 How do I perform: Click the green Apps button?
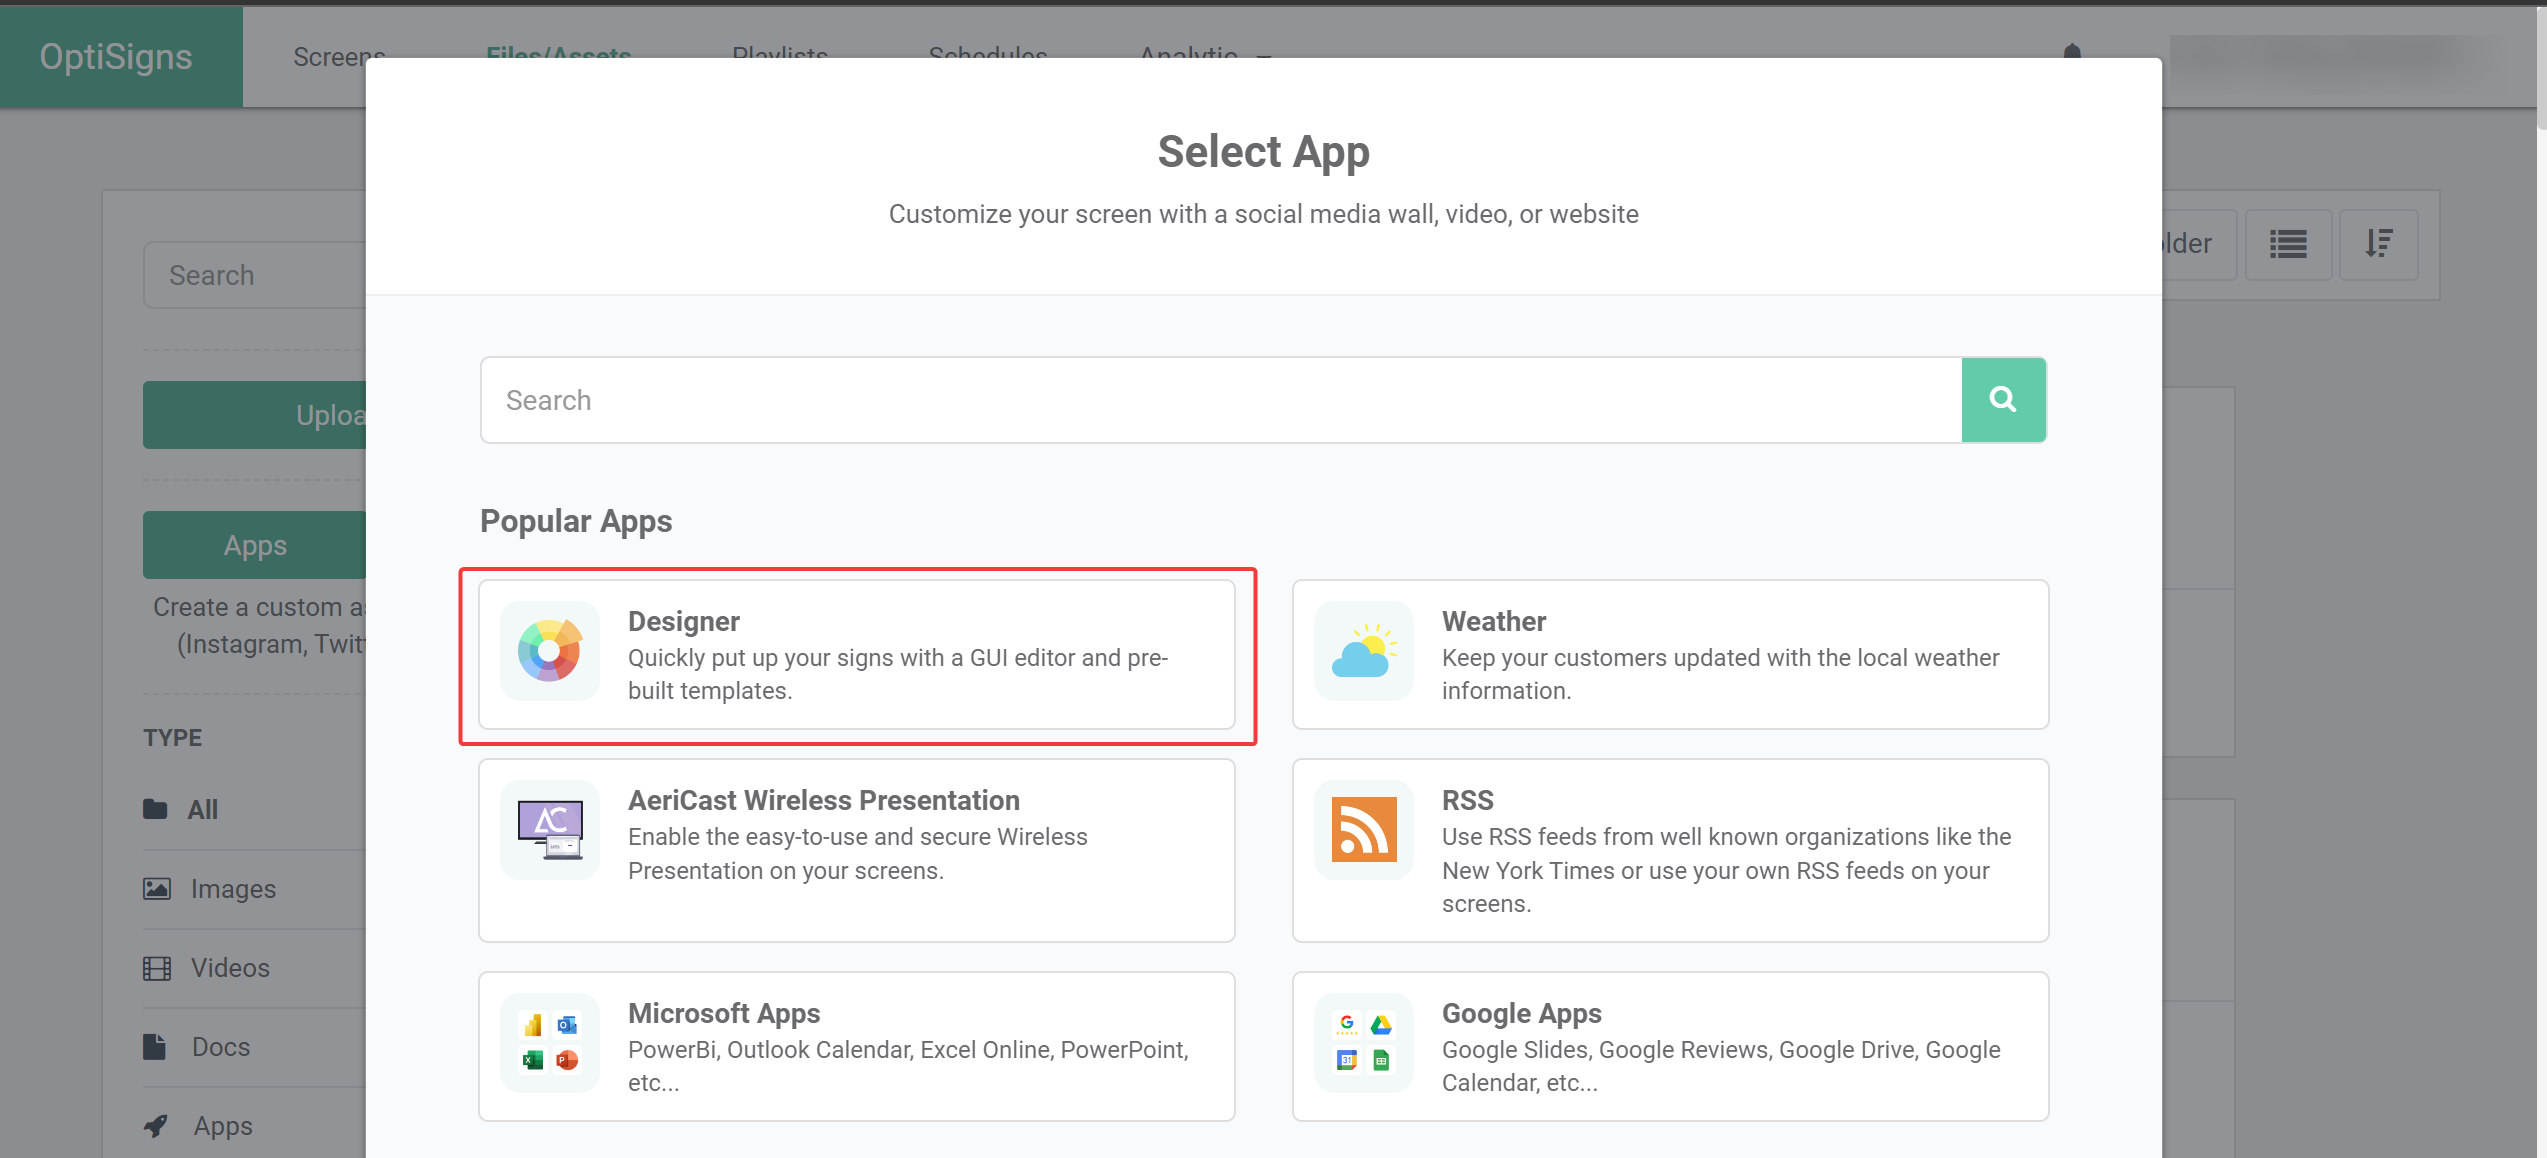[255, 545]
